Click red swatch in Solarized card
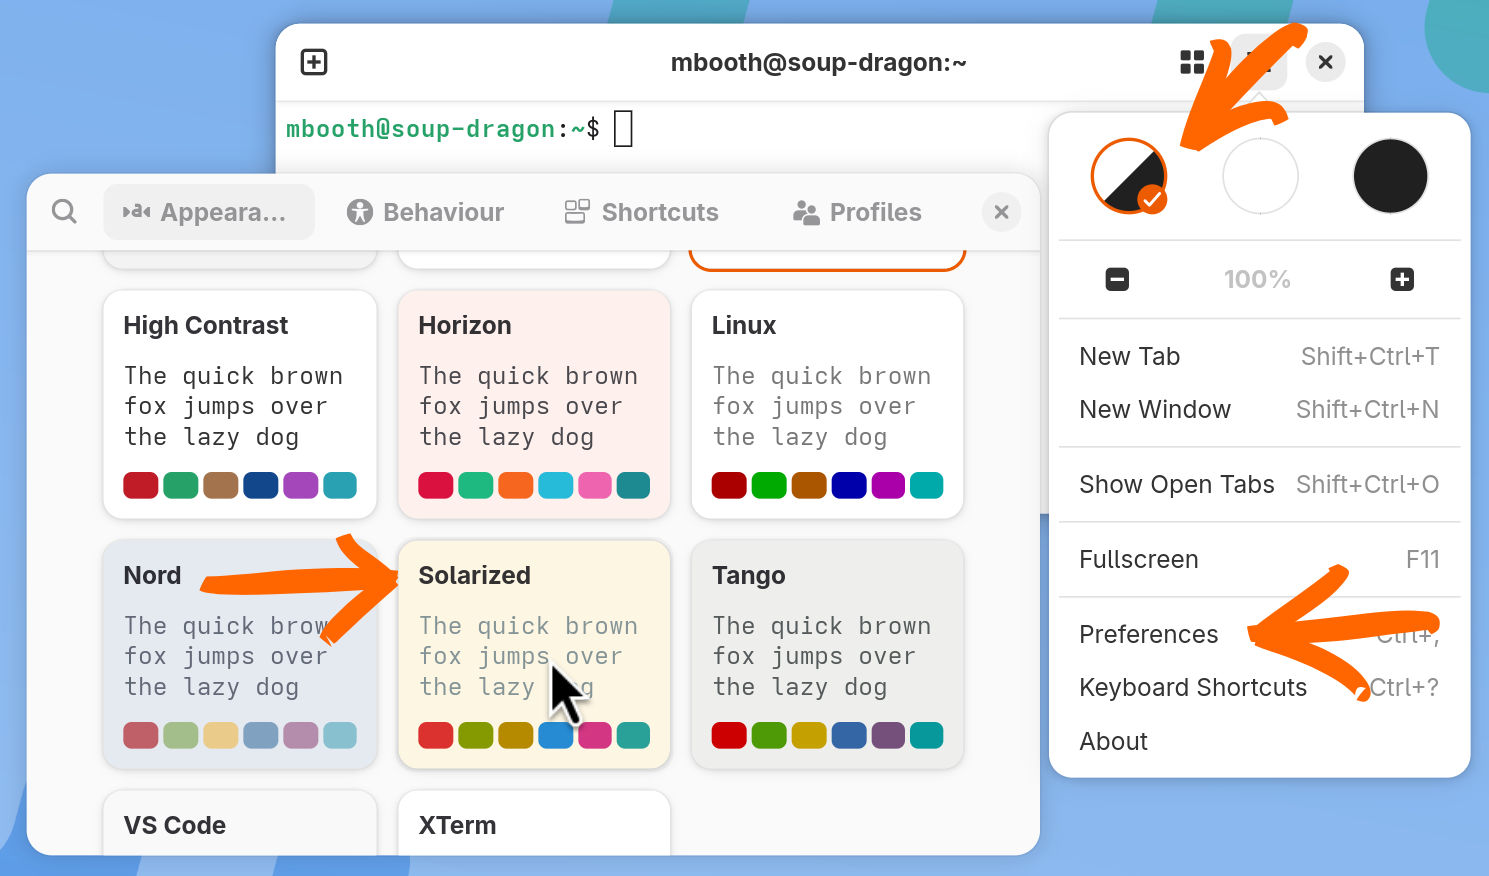Image resolution: width=1489 pixels, height=876 pixels. [436, 735]
